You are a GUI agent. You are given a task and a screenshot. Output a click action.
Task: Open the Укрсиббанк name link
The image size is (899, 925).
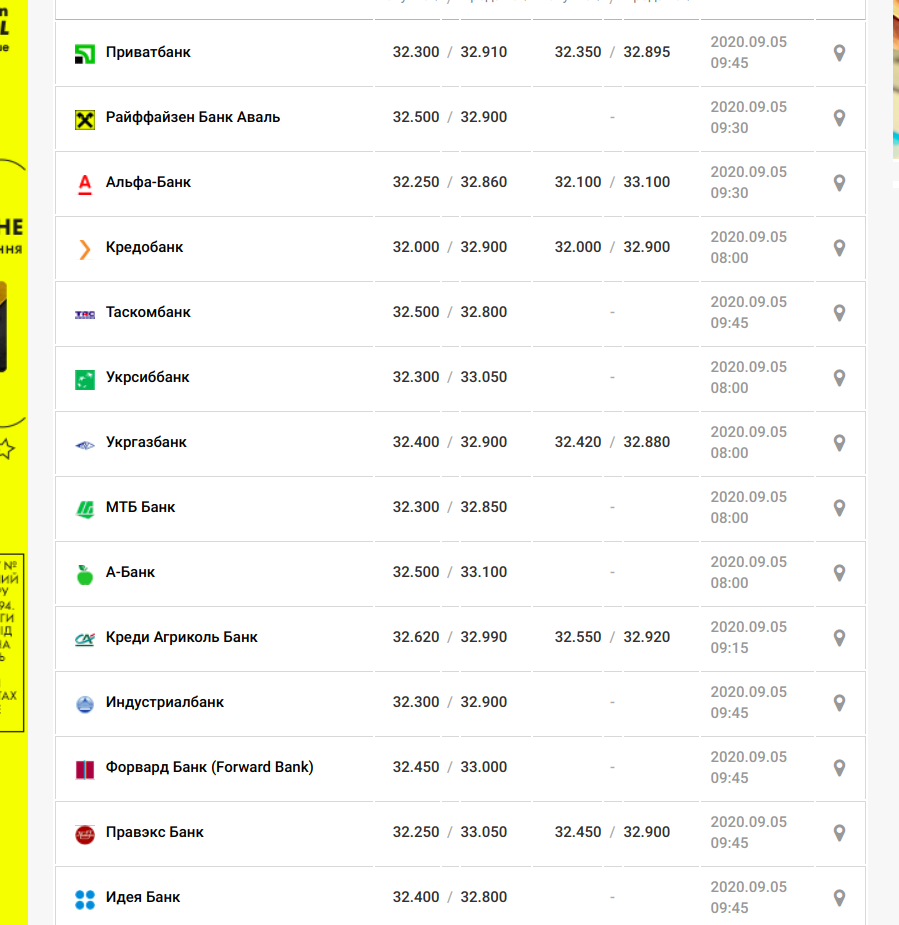tap(147, 377)
